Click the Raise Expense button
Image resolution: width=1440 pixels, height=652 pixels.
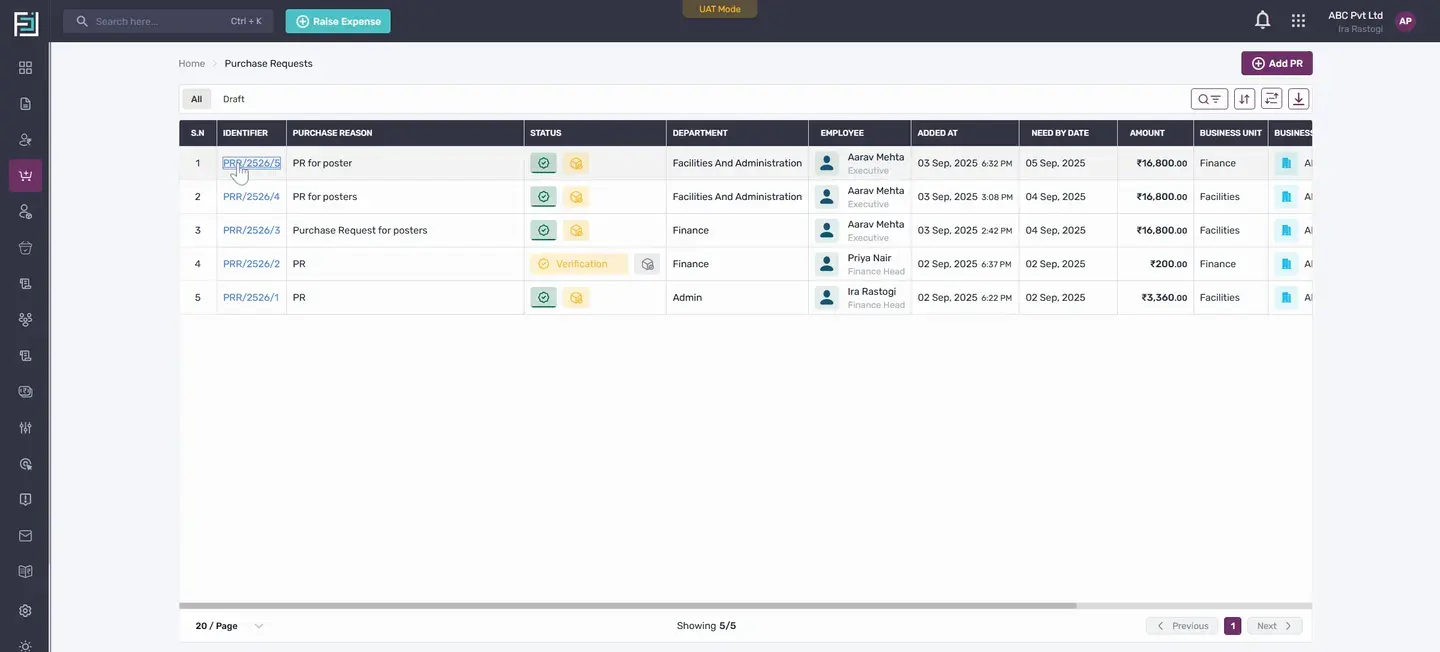click(x=338, y=21)
